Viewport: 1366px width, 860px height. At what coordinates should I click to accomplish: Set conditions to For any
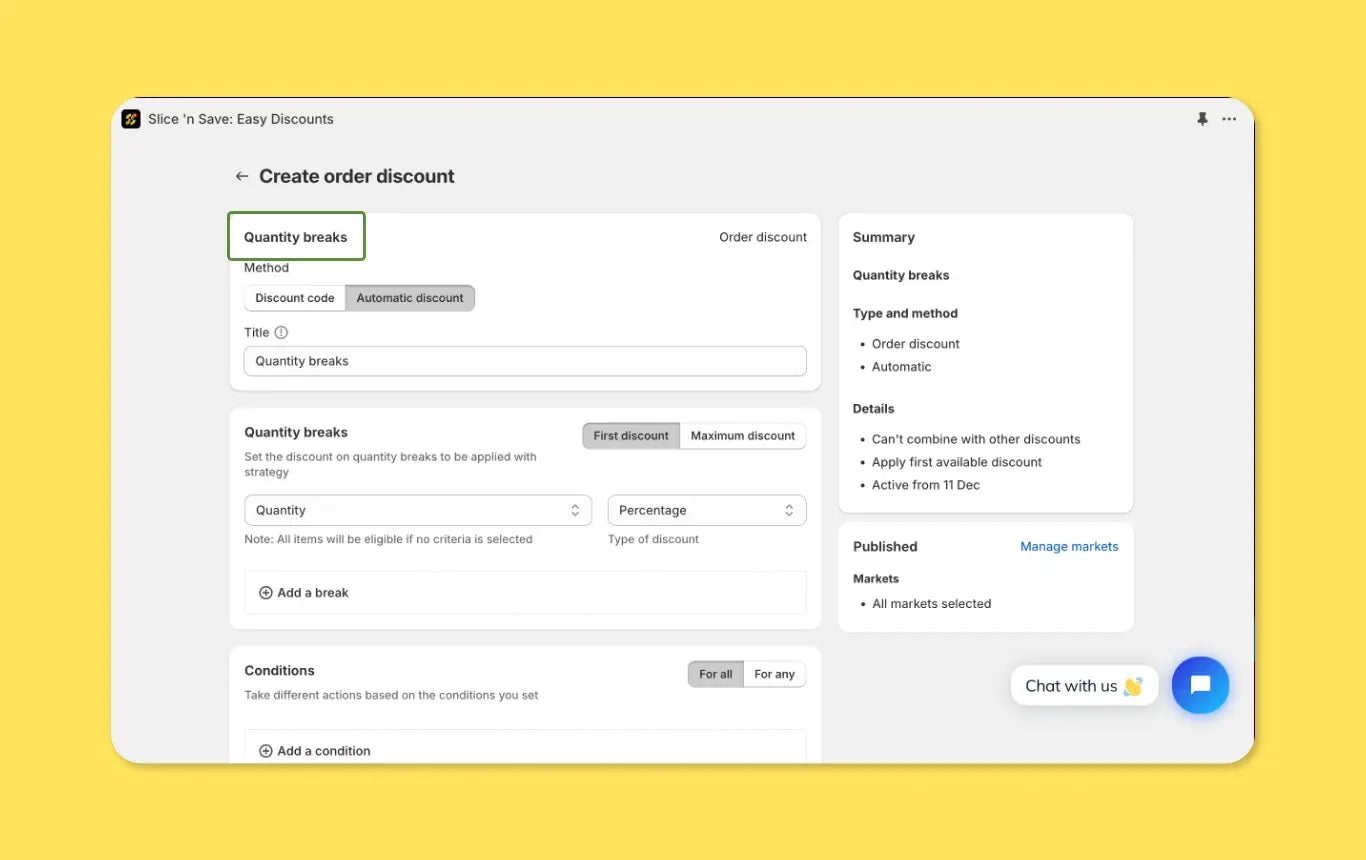[x=774, y=674]
